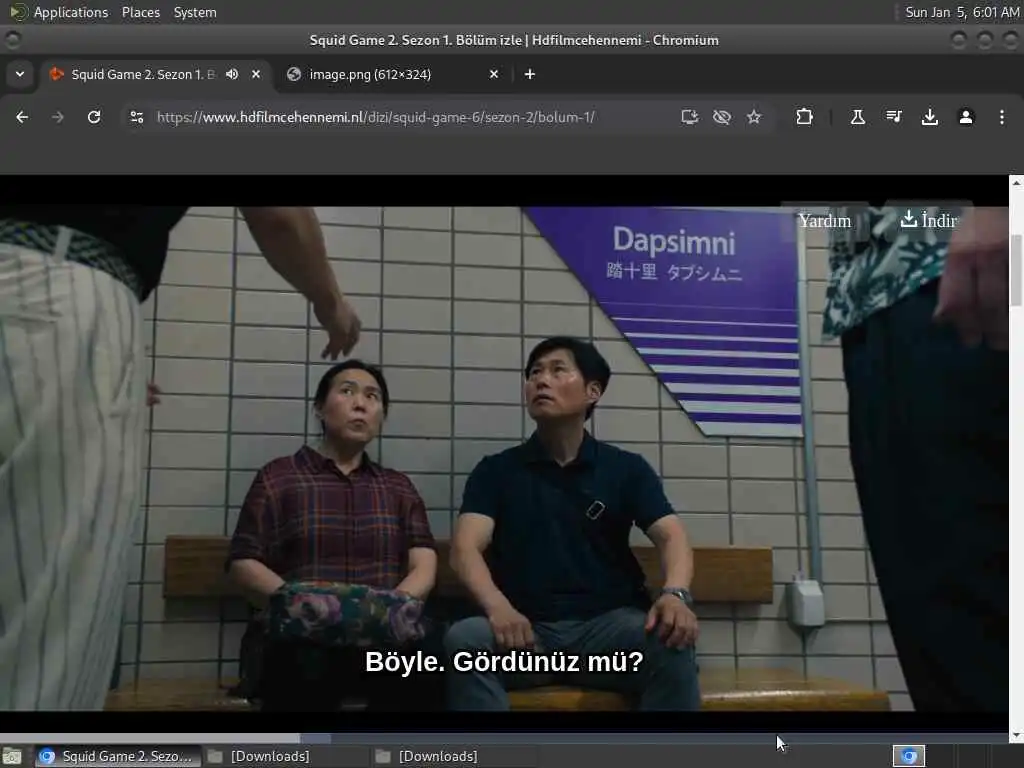
Task: Open Chrome Labs flask icon
Action: click(857, 117)
